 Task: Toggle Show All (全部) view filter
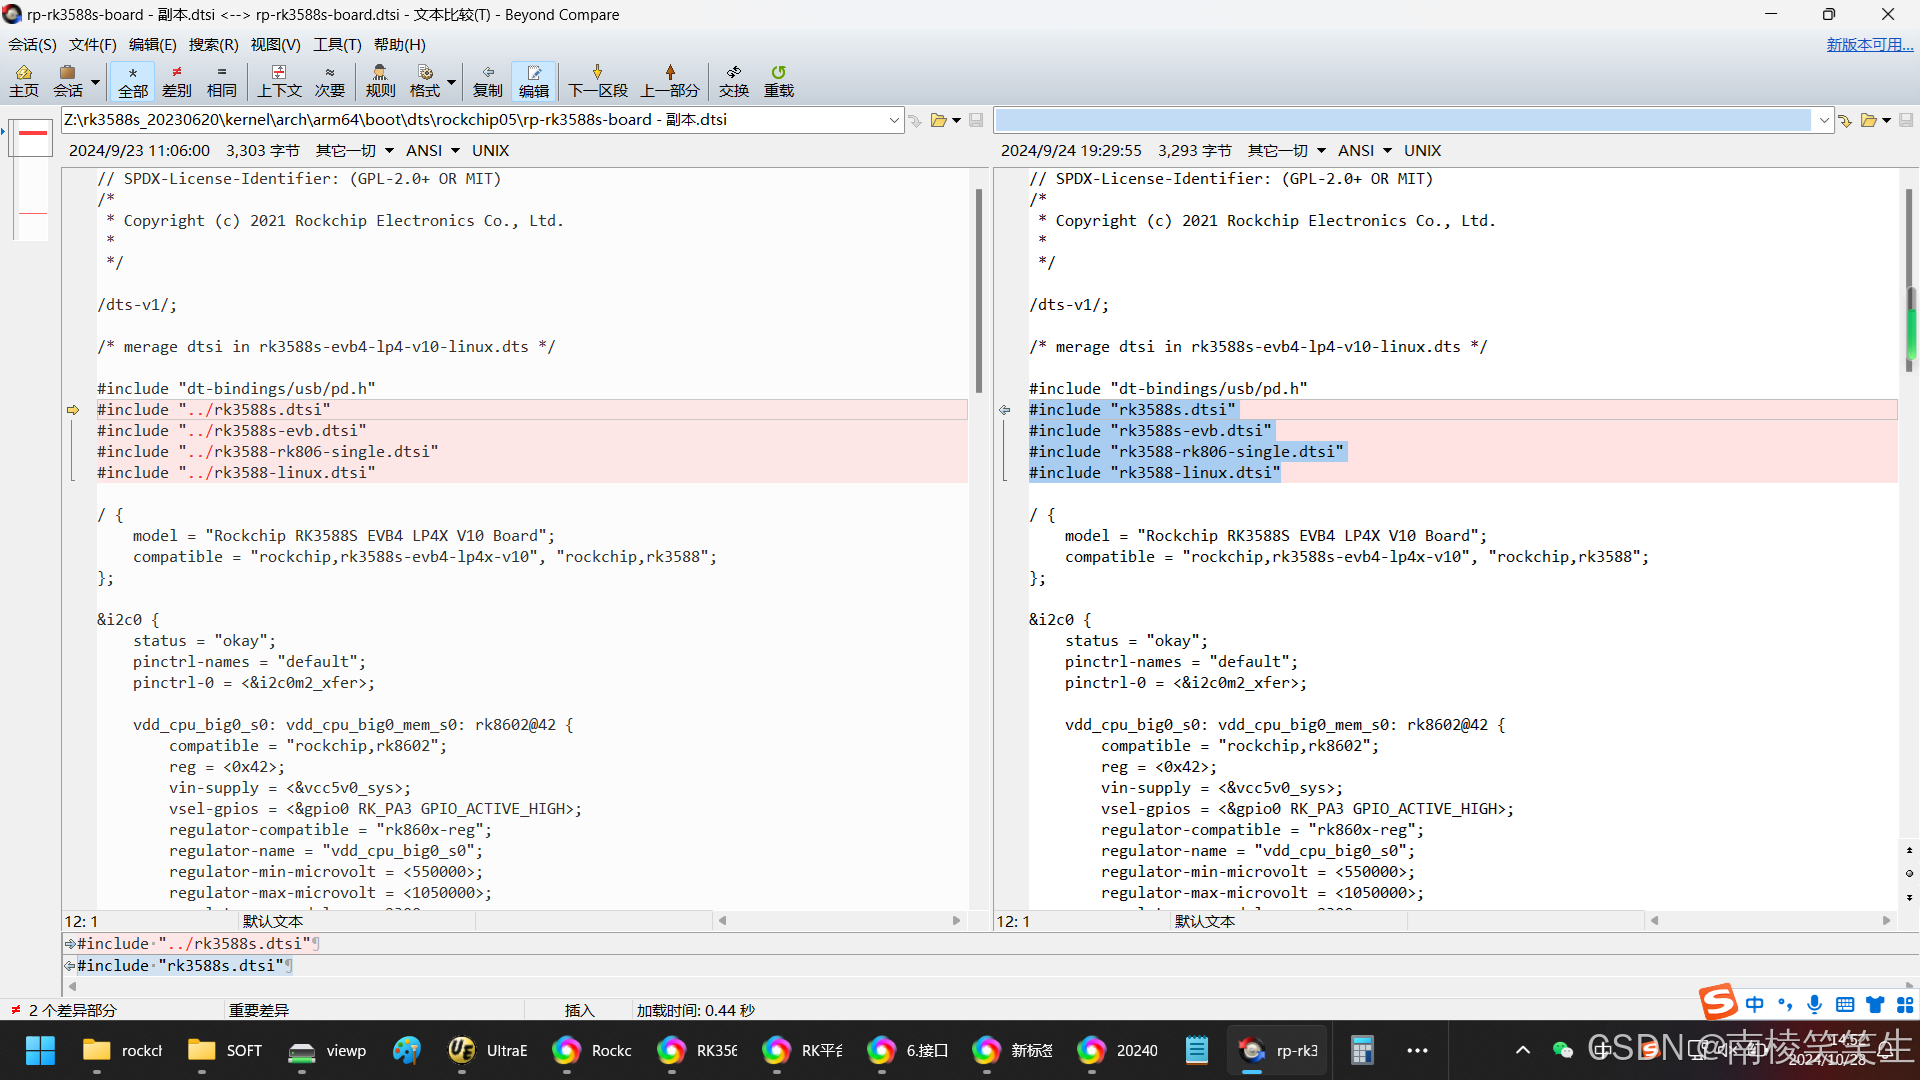pos(132,81)
